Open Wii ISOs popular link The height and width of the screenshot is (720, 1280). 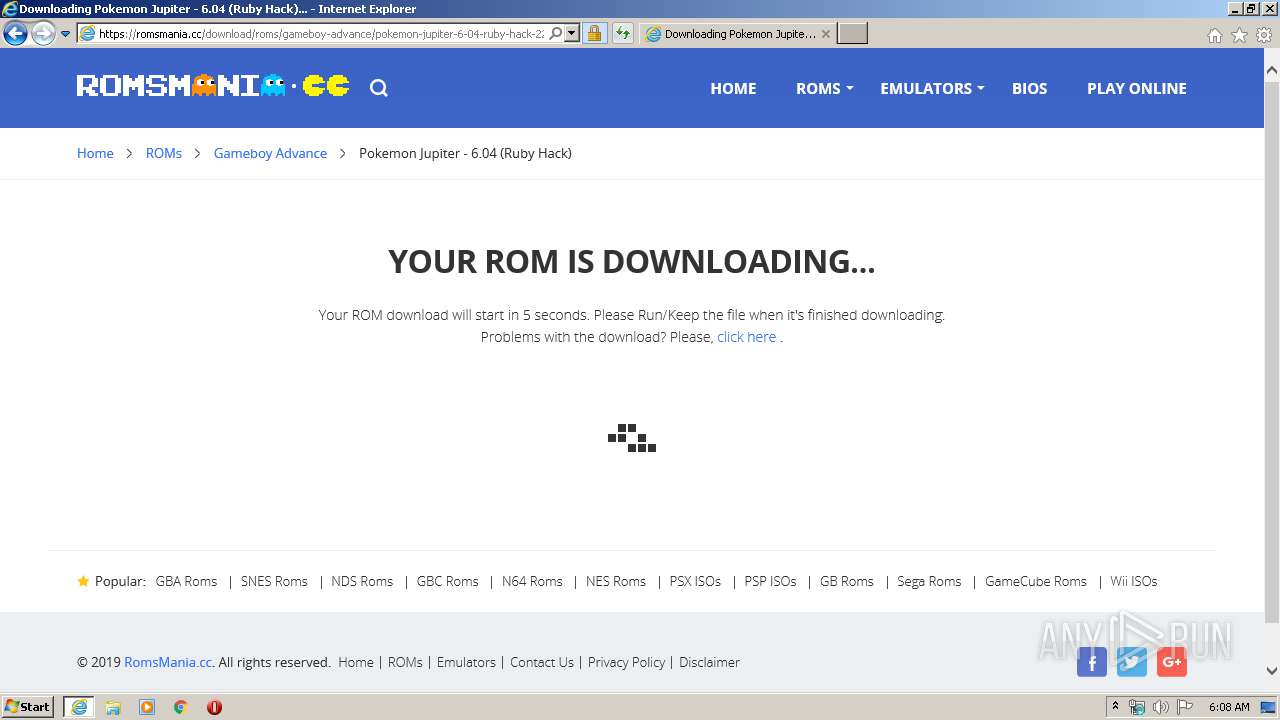[1133, 581]
